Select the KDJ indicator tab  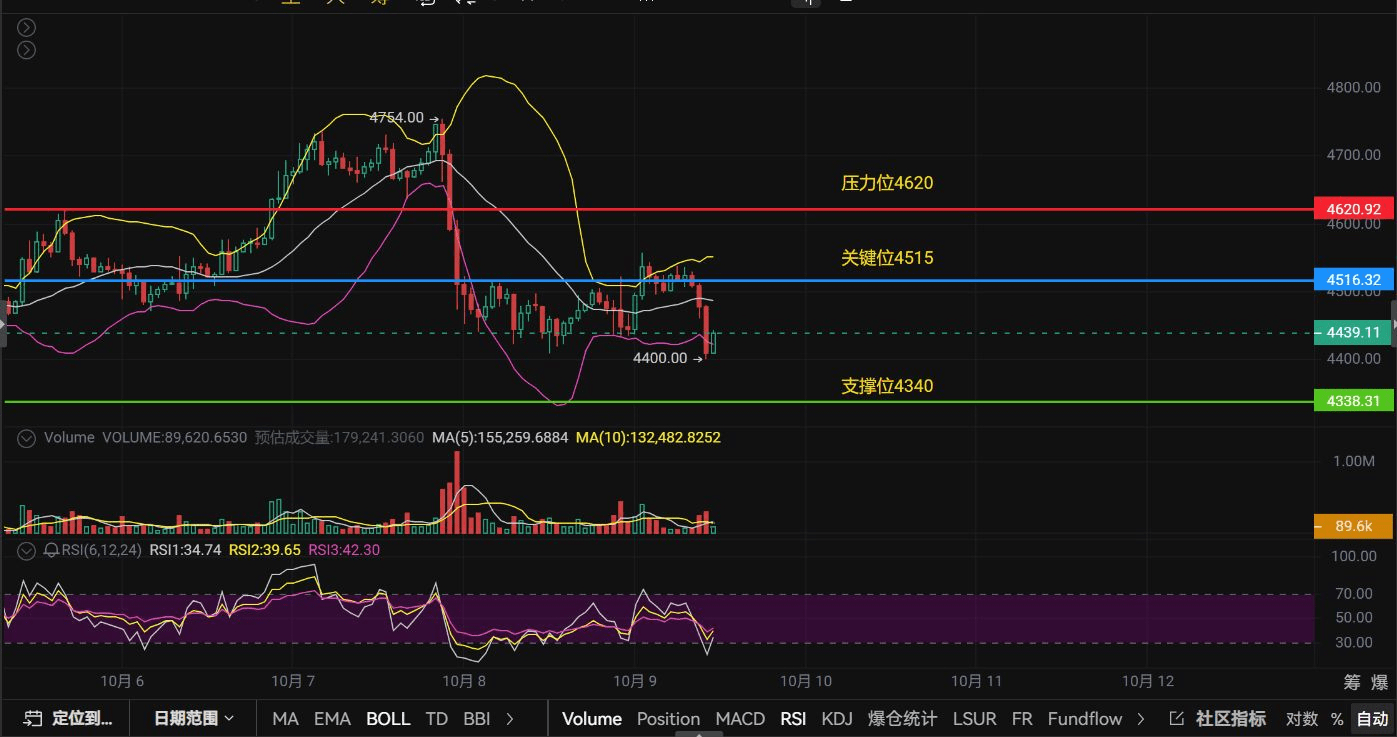pyautogui.click(x=836, y=718)
